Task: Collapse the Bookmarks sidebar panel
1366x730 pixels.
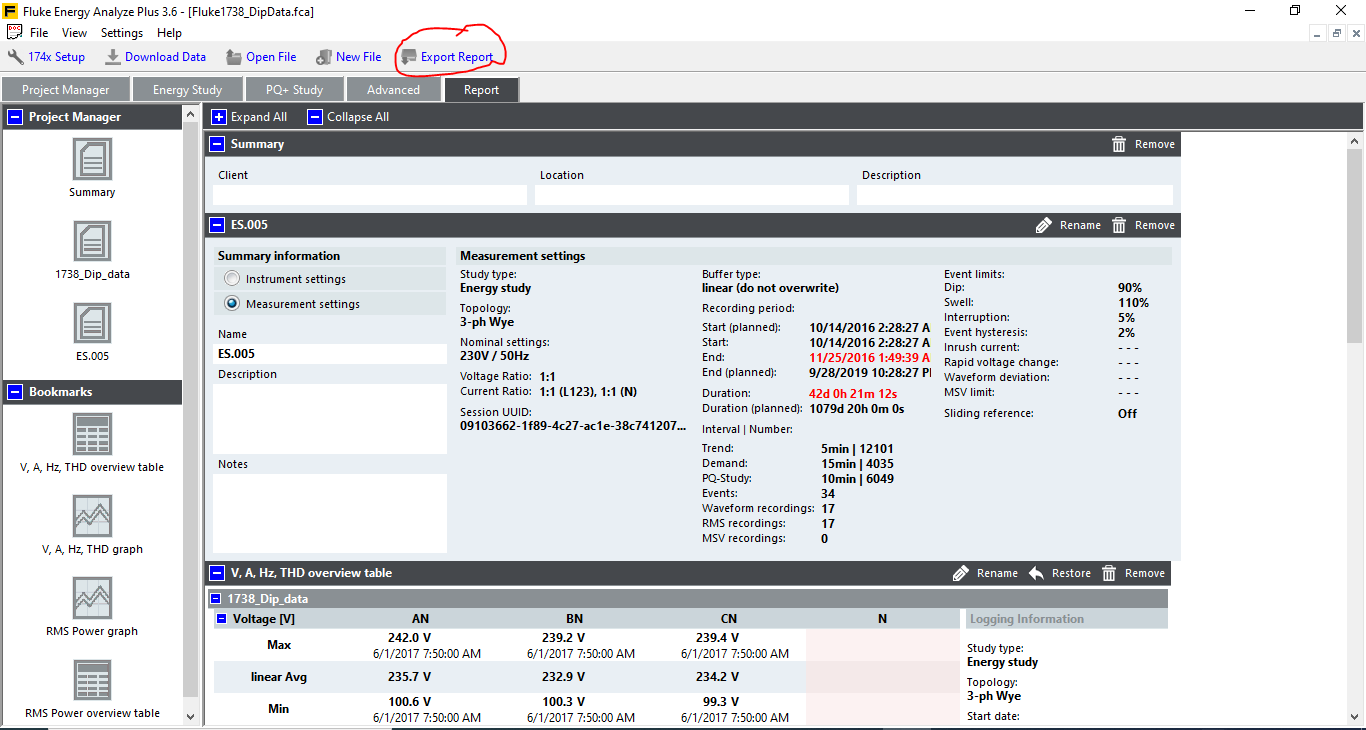Action: (14, 392)
